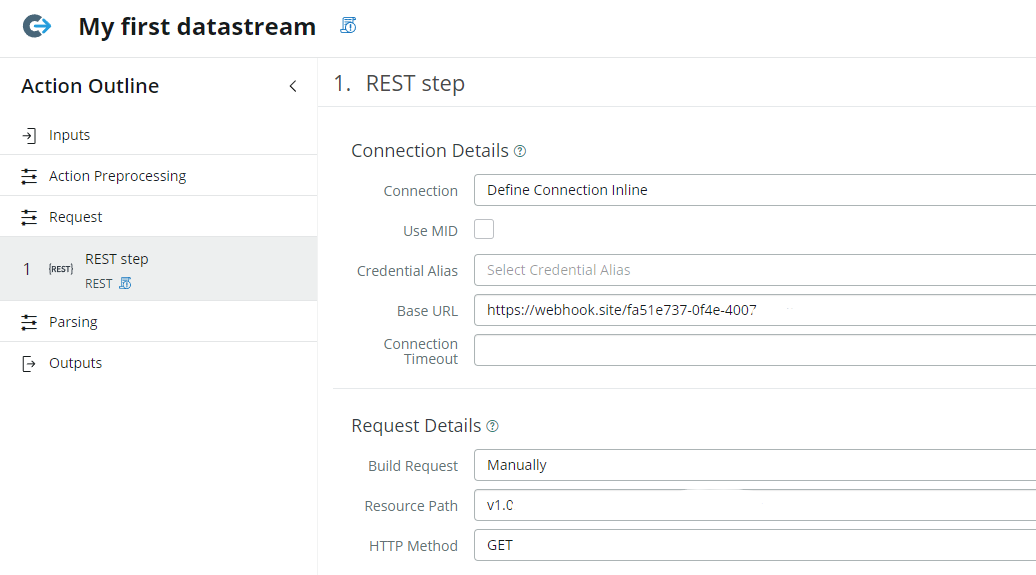The height and width of the screenshot is (575, 1036).
Task: Enable the Use MID checkbox
Action: (484, 230)
